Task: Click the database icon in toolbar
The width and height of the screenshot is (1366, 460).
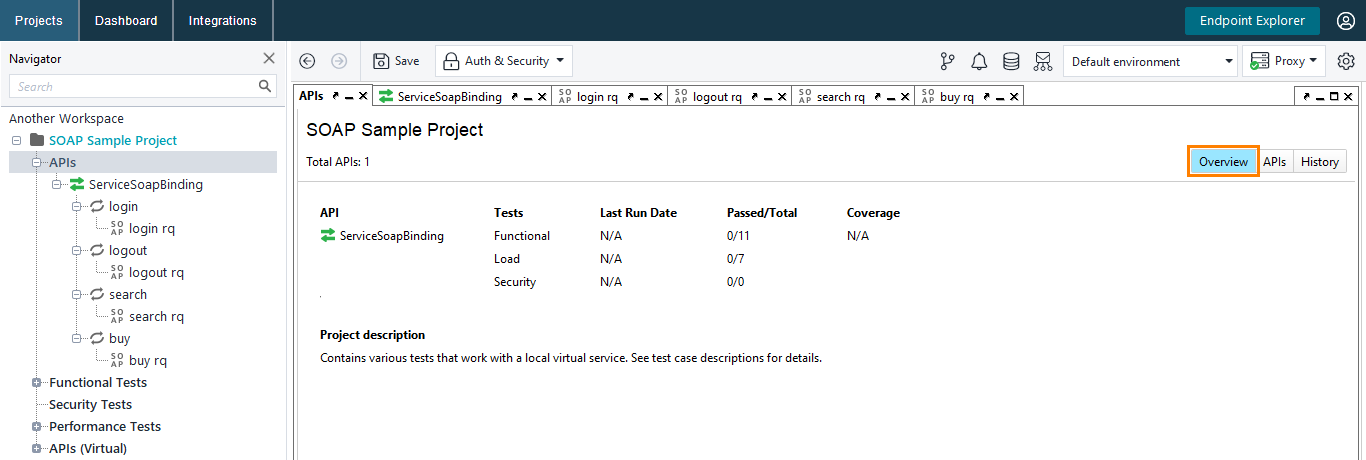Action: pyautogui.click(x=1011, y=61)
